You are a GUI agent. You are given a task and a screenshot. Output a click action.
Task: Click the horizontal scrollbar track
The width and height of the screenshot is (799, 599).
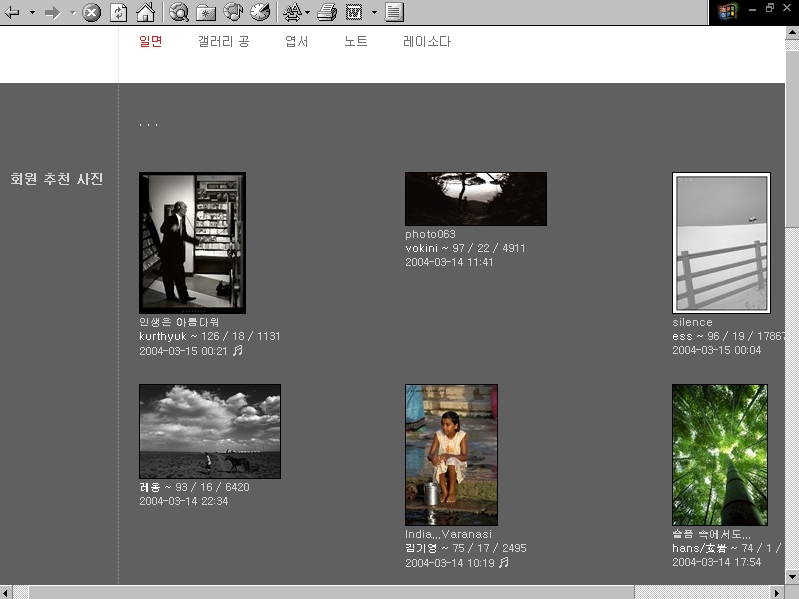click(x=700, y=591)
